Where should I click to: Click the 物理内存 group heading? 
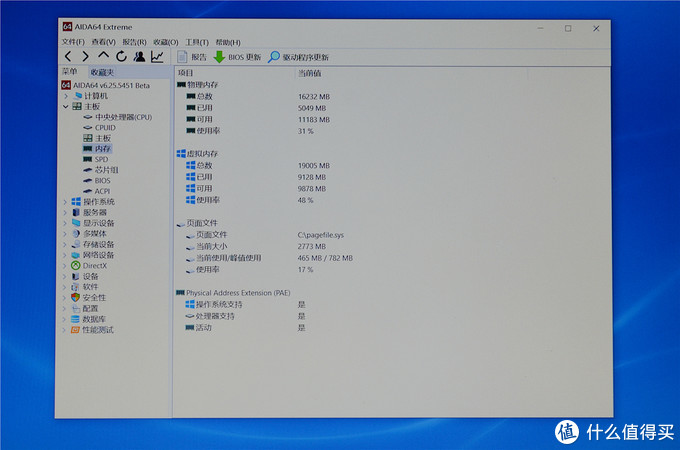tap(202, 85)
